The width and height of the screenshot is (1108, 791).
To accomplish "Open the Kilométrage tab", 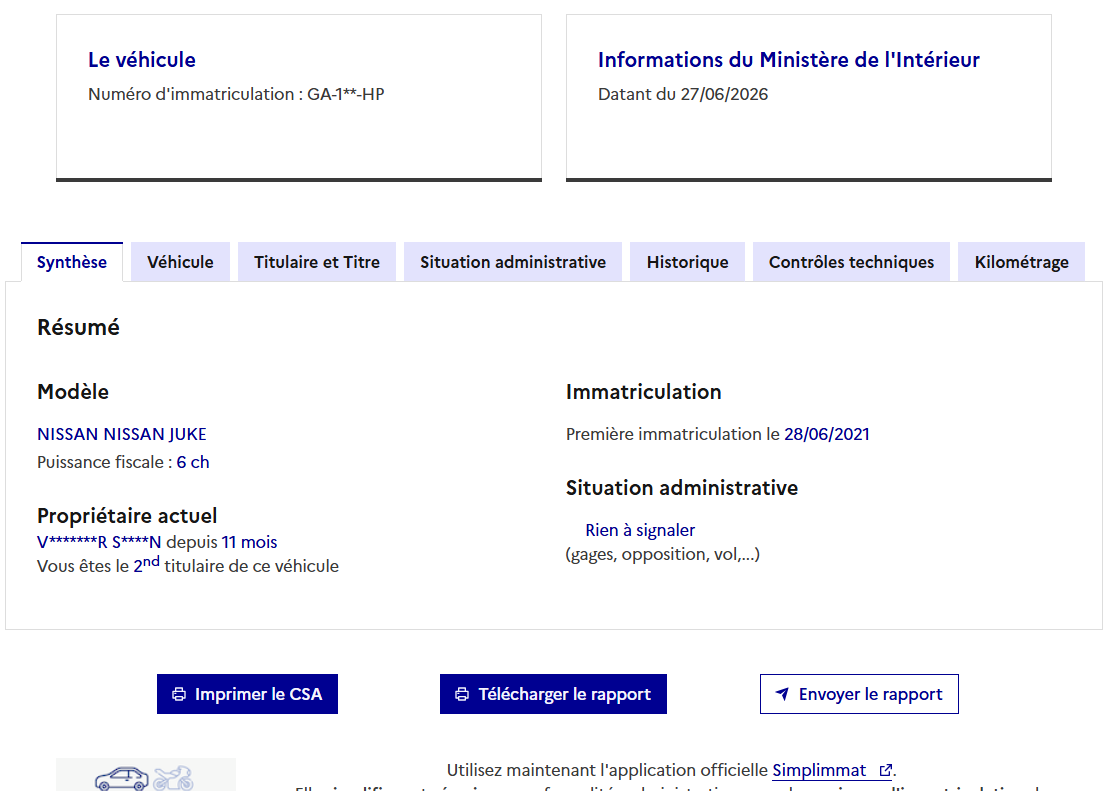I will pyautogui.click(x=1022, y=262).
